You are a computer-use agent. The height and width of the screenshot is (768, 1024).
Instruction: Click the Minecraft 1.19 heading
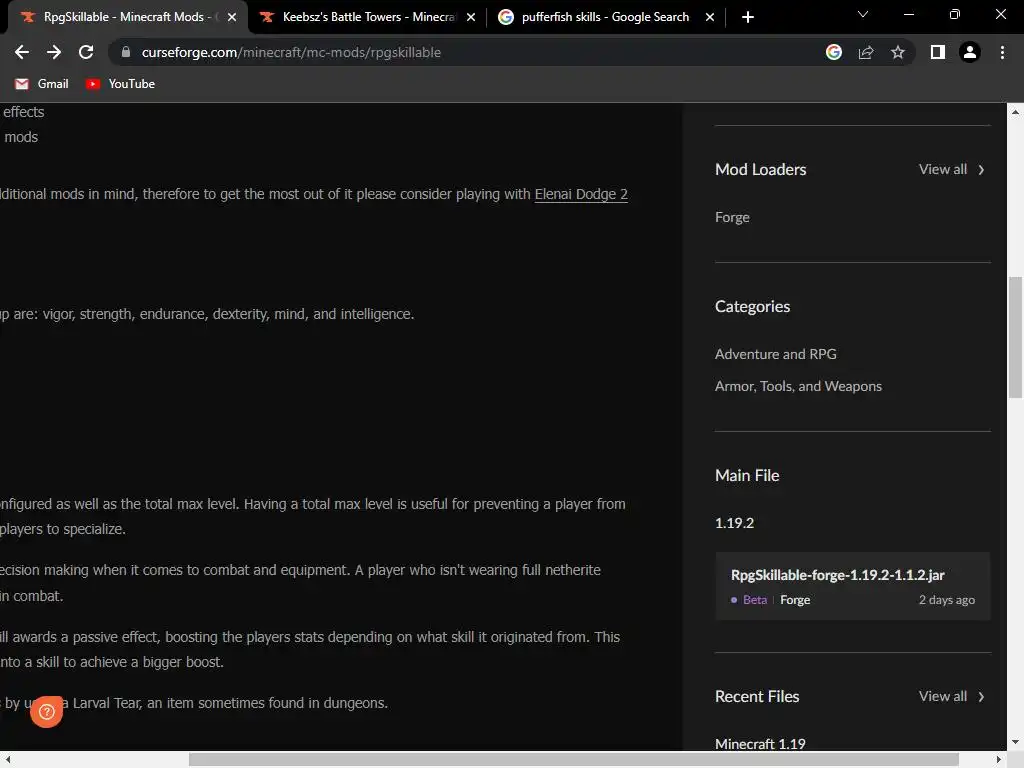[760, 744]
